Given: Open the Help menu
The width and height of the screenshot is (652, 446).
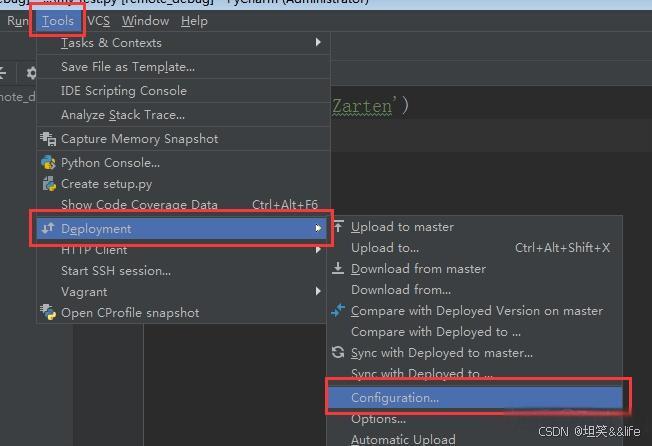Looking at the screenshot, I should pos(194,21).
